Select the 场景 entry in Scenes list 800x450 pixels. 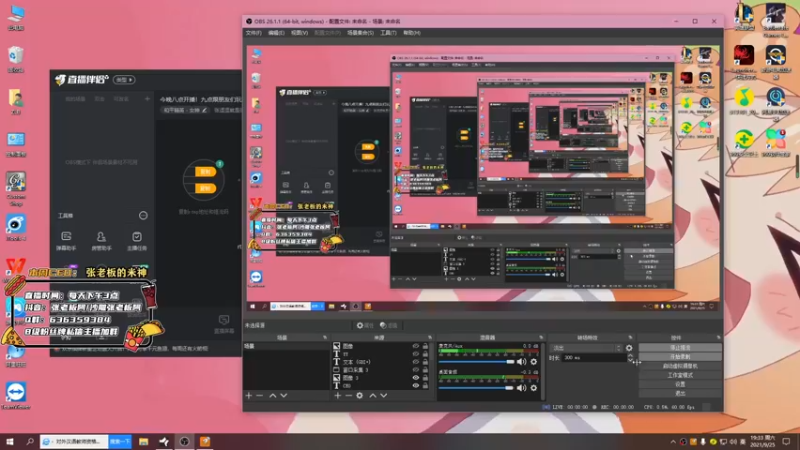click(x=286, y=346)
